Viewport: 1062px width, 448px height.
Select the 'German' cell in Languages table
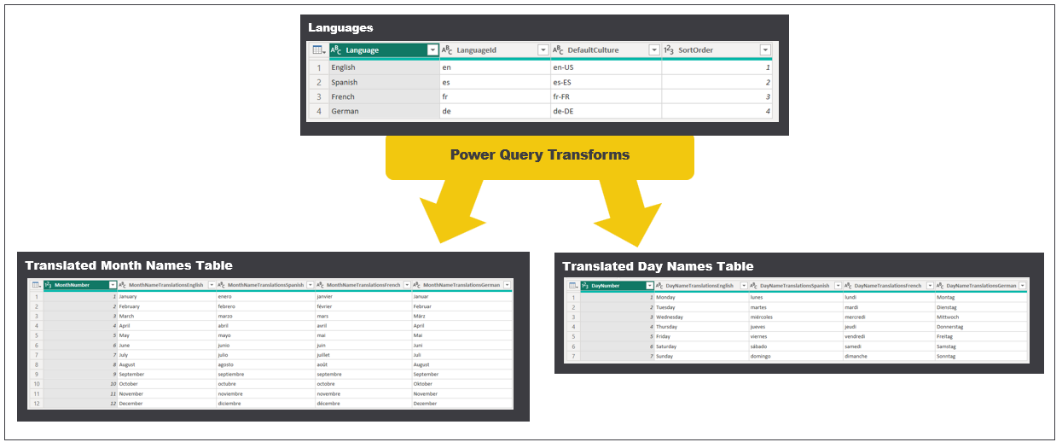pyautogui.click(x=384, y=111)
